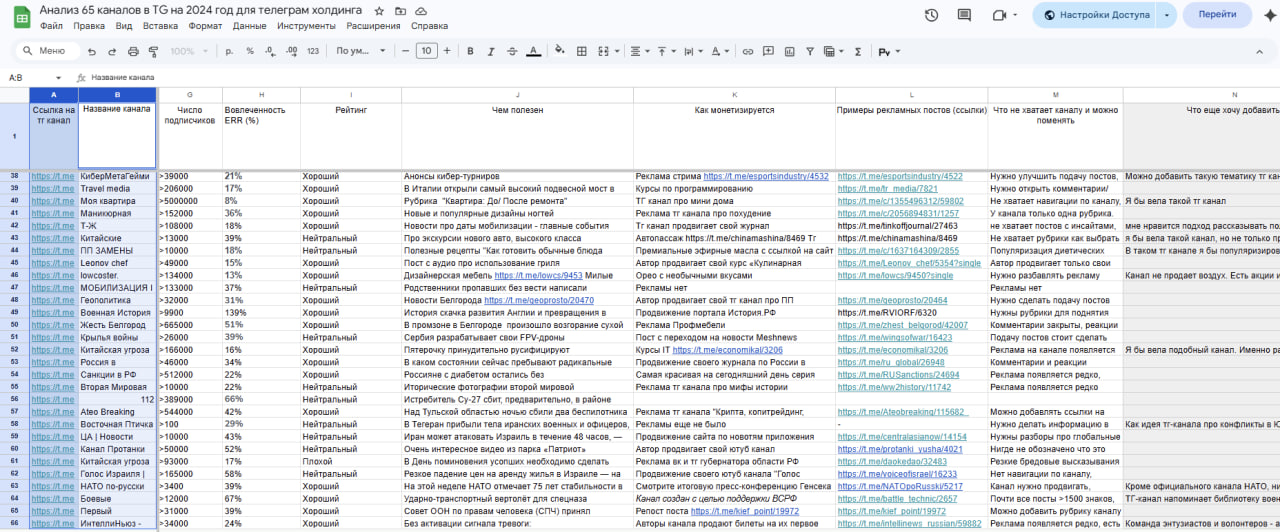Click the borders grid icon

(582, 51)
